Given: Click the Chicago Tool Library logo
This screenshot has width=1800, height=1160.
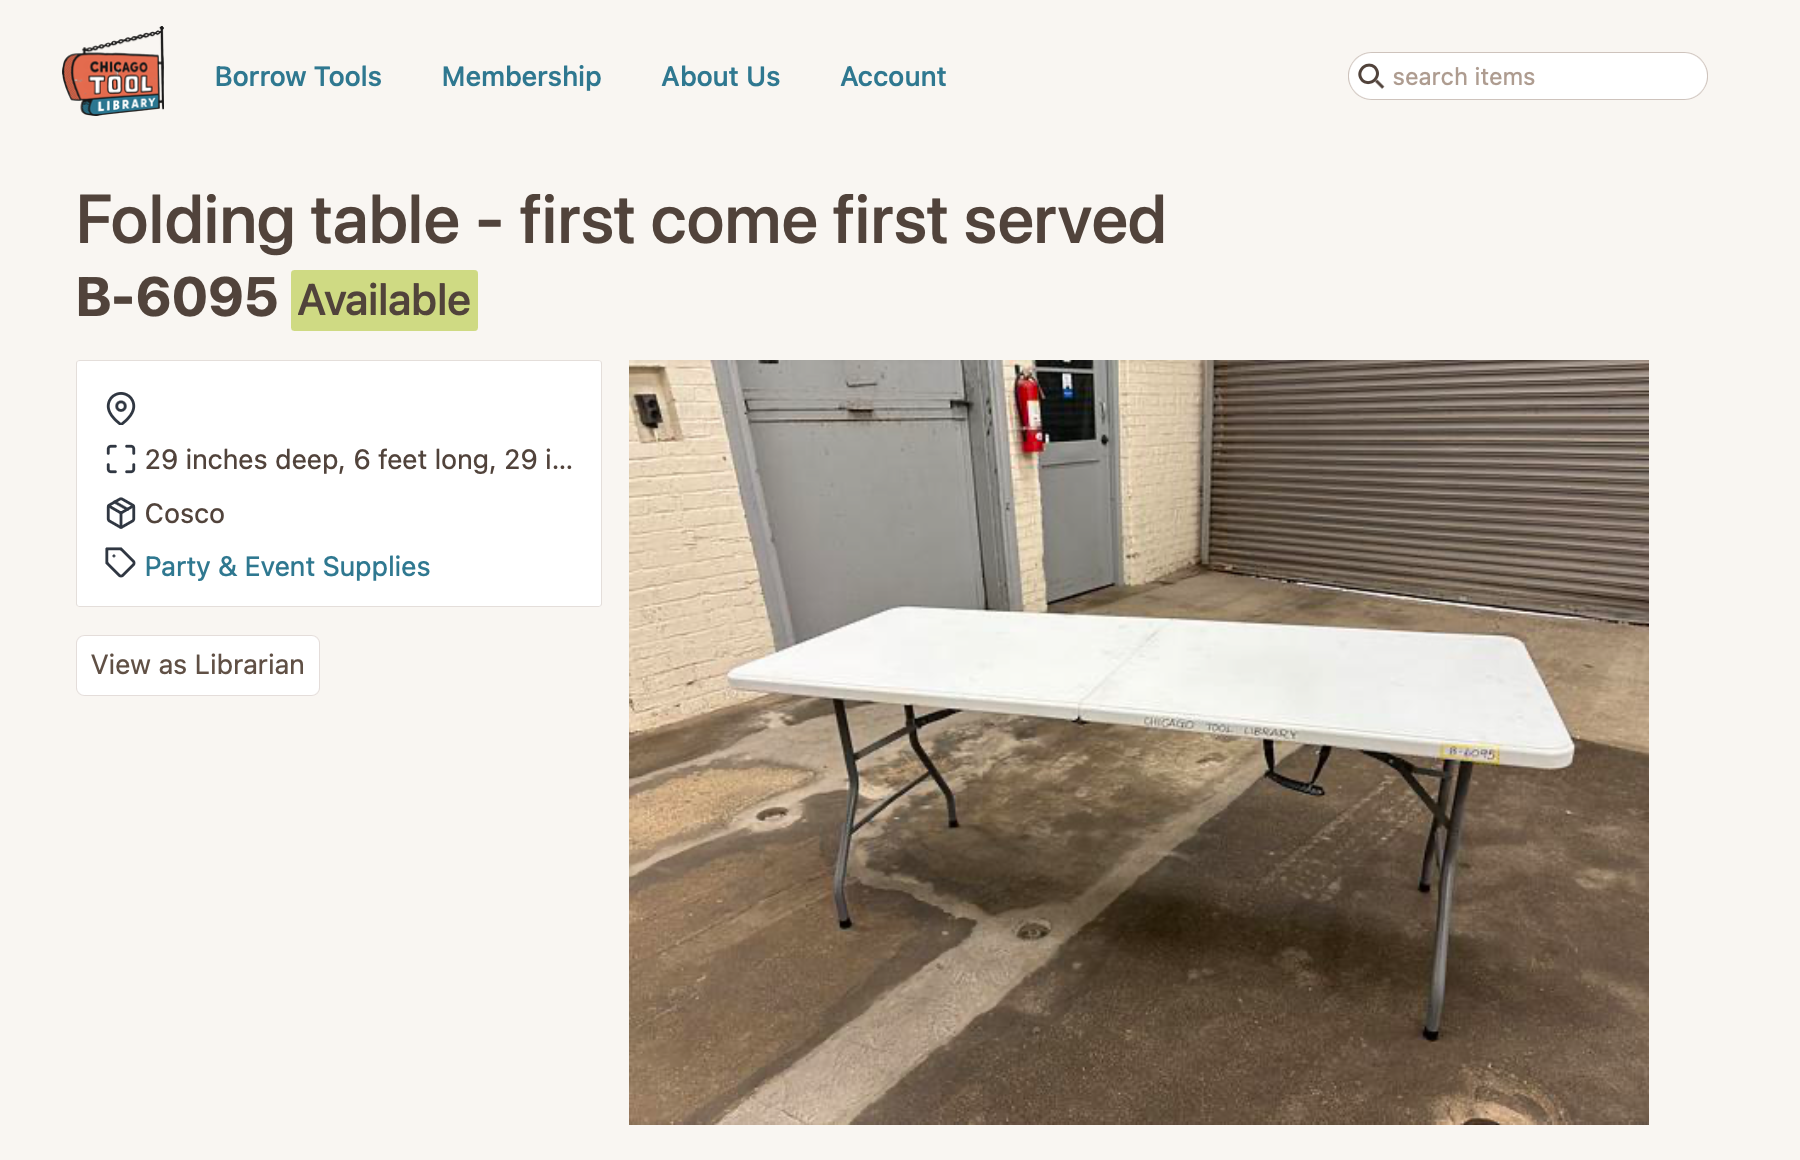Looking at the screenshot, I should 113,72.
